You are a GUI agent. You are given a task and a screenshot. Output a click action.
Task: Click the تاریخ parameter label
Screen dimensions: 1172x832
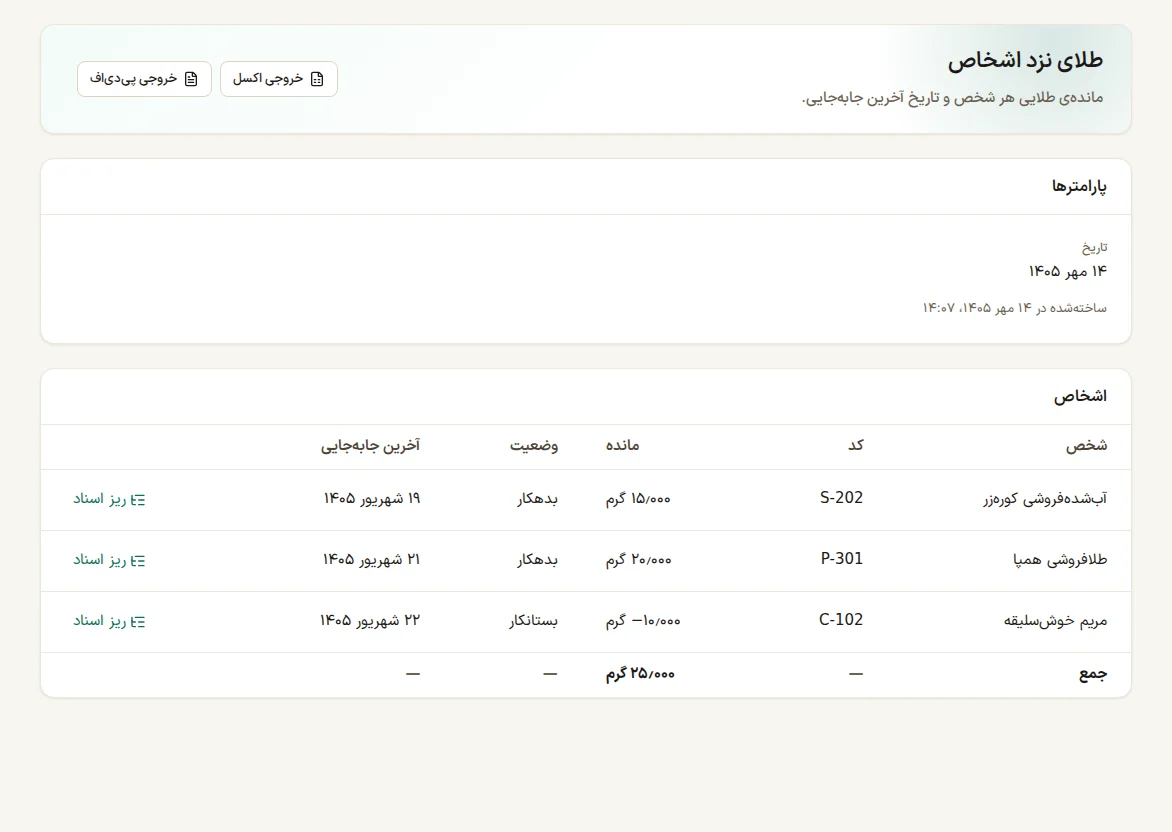(x=1094, y=247)
